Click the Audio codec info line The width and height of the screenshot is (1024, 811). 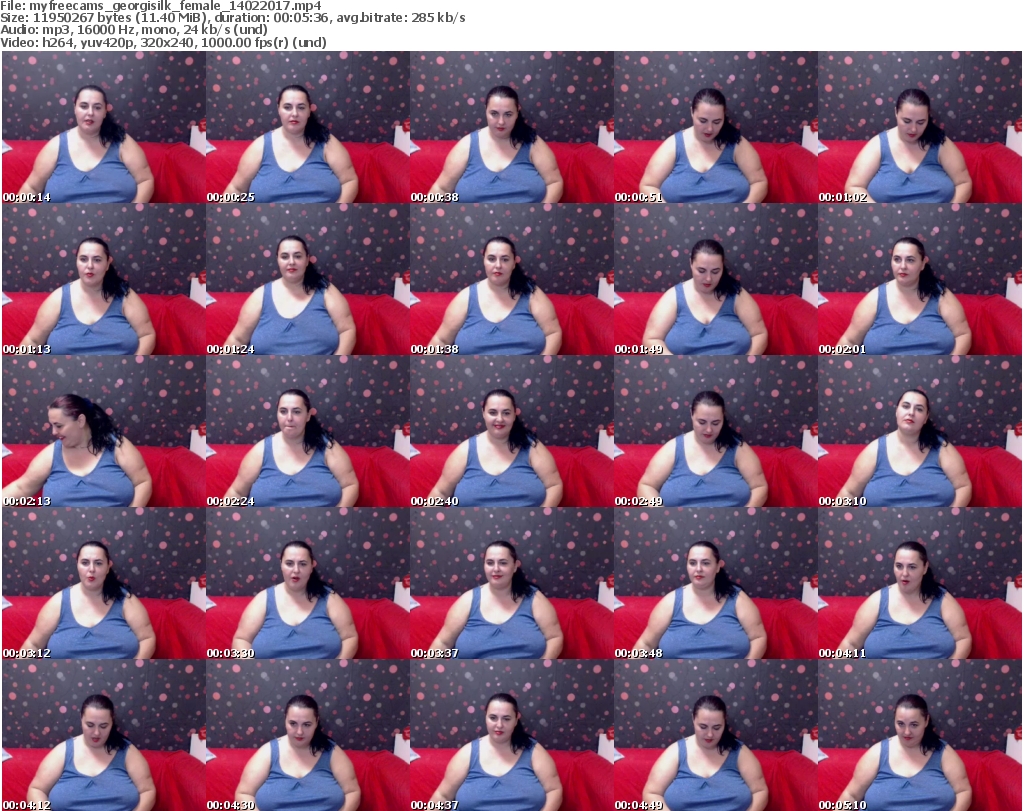(x=134, y=30)
